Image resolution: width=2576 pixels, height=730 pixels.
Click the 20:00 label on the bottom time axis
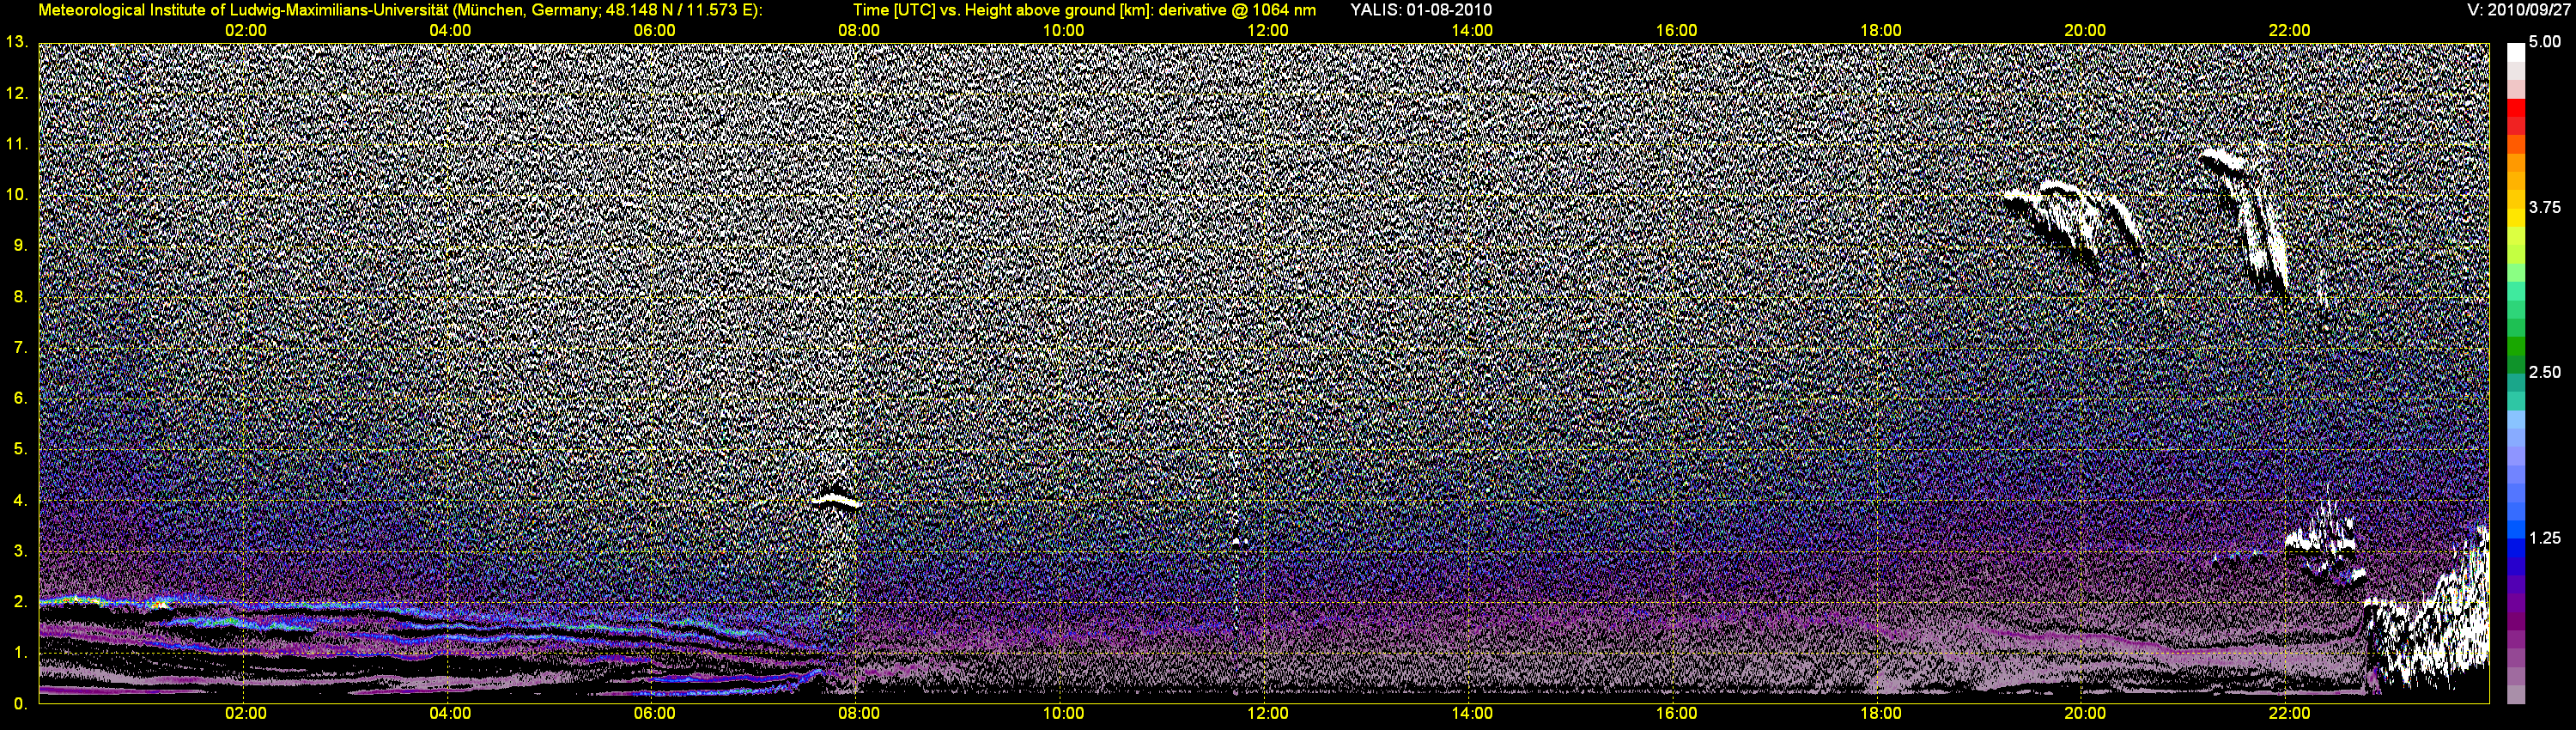click(x=2085, y=714)
